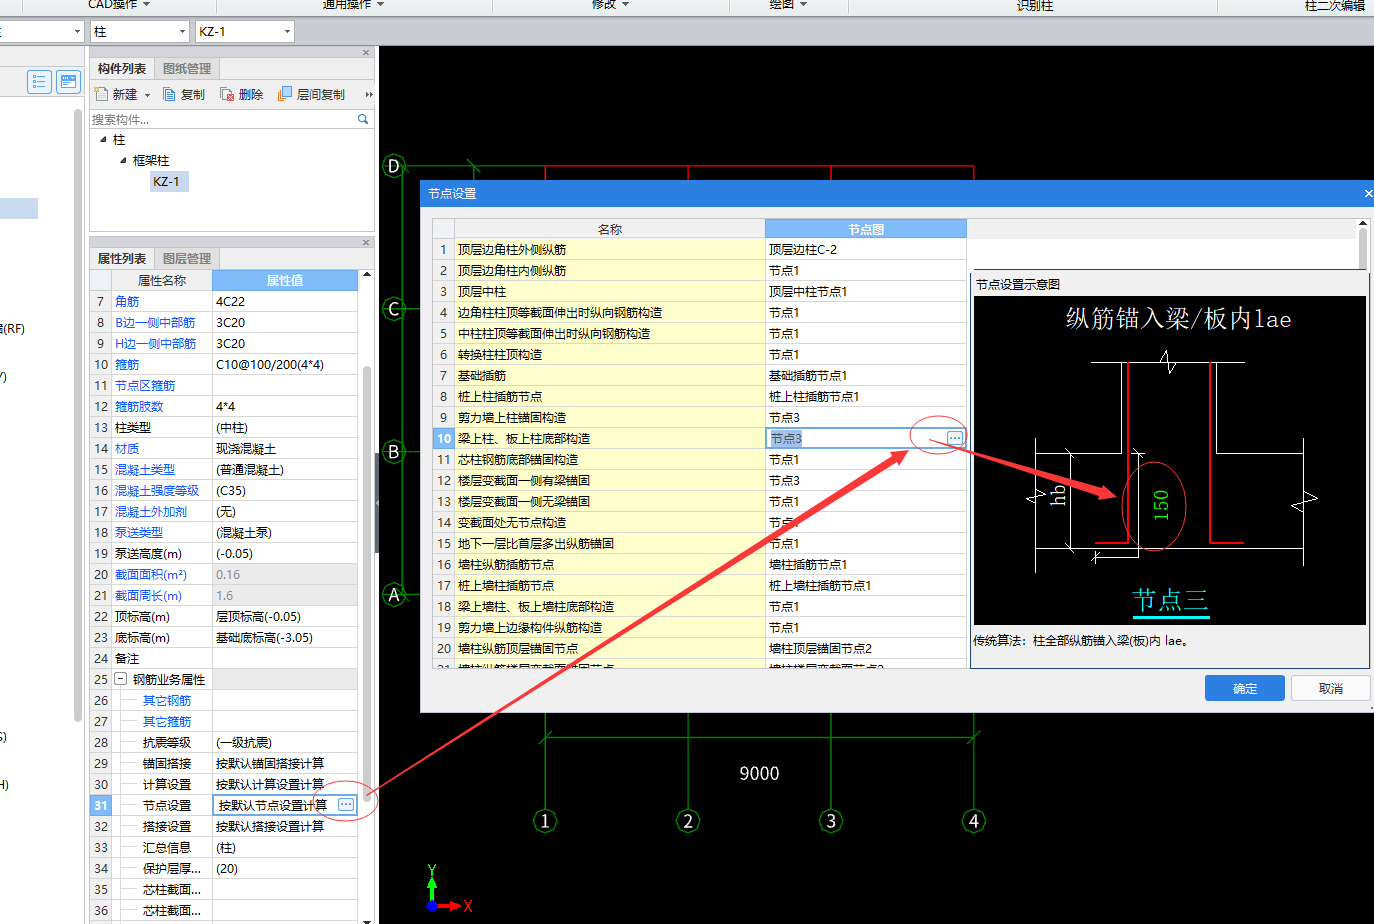The width and height of the screenshot is (1374, 924).
Task: Click the 截面面积(m²) property link
Action: (x=151, y=574)
